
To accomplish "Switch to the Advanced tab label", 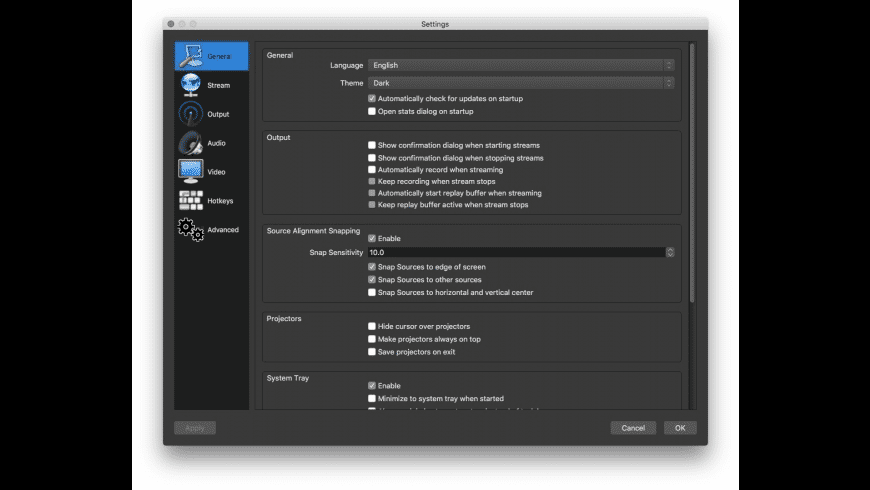I will (223, 229).
